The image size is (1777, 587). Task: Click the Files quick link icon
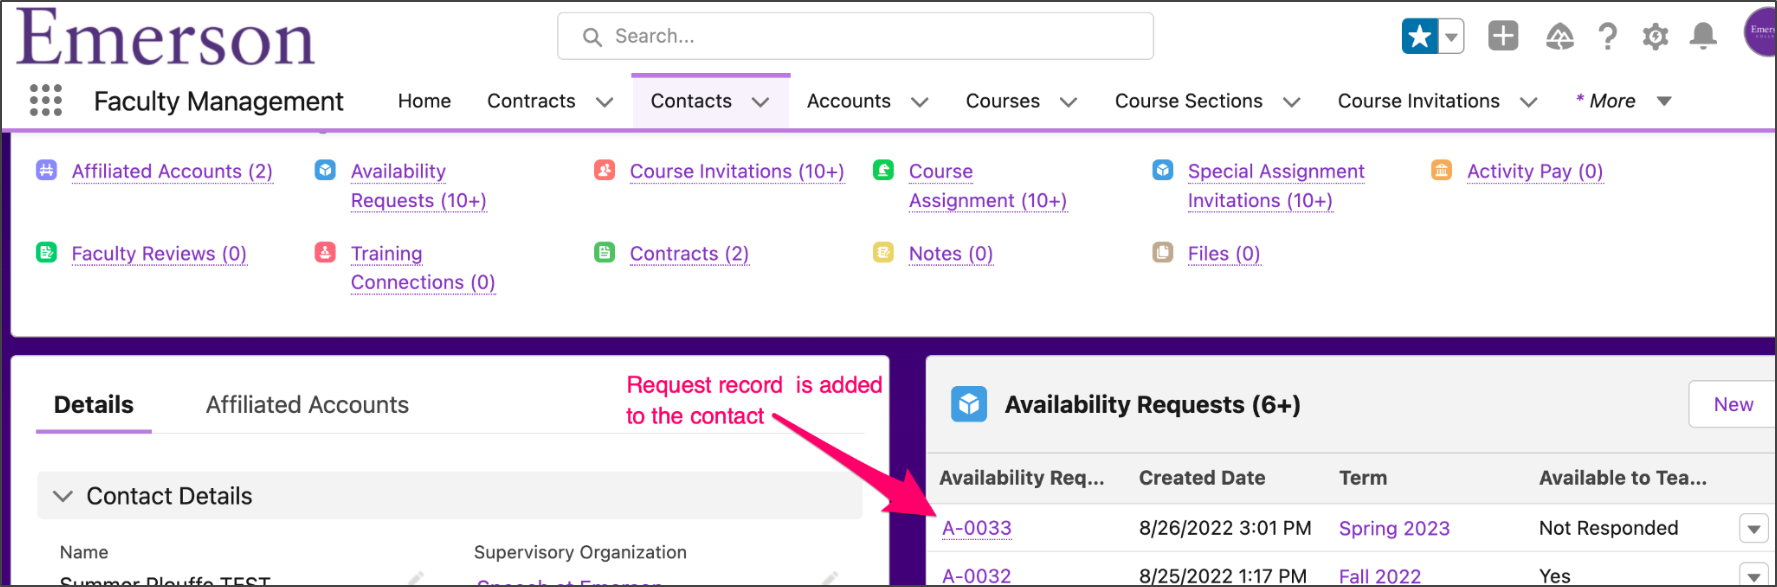coord(1163,252)
